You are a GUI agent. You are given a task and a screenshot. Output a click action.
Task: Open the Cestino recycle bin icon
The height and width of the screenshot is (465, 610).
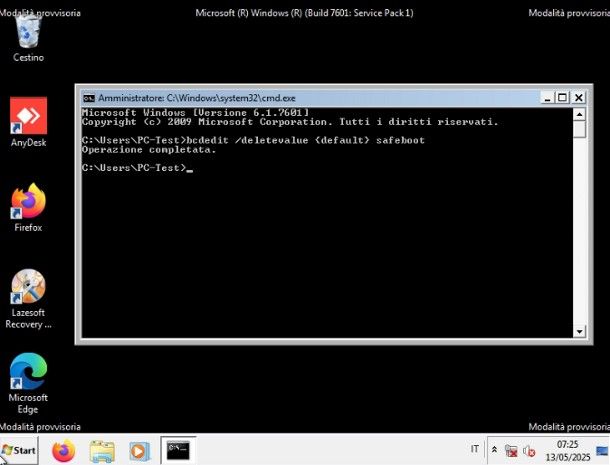pyautogui.click(x=28, y=38)
